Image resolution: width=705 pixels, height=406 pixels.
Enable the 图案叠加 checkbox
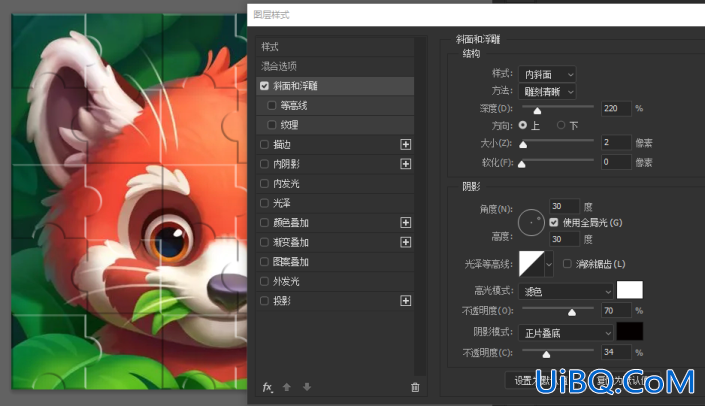[264, 262]
